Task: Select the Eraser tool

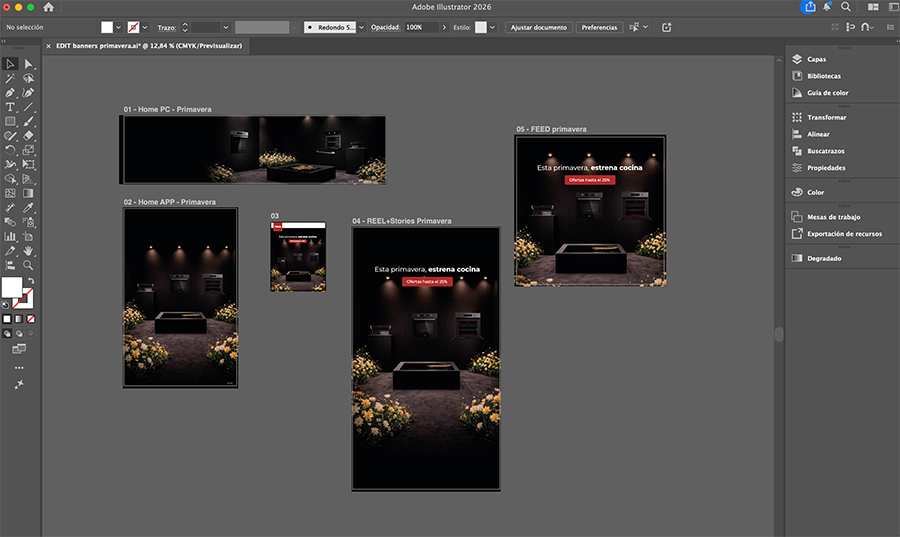Action: (x=28, y=135)
